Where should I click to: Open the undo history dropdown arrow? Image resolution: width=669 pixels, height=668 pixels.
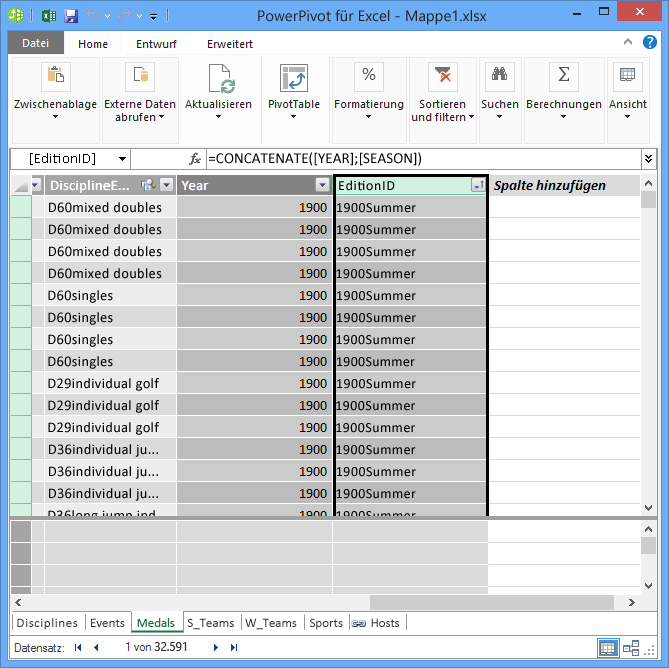108,17
